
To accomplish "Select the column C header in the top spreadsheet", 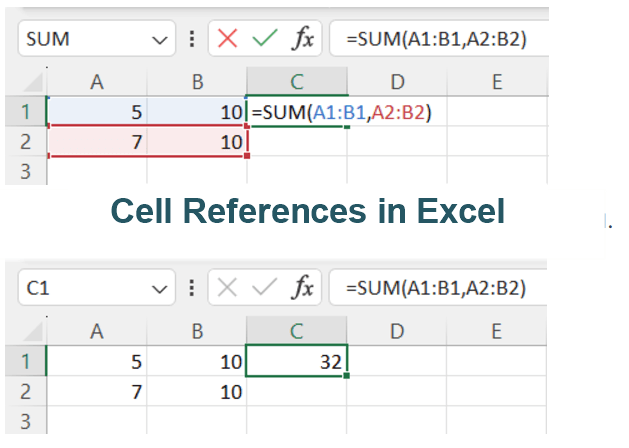I will click(x=297, y=82).
